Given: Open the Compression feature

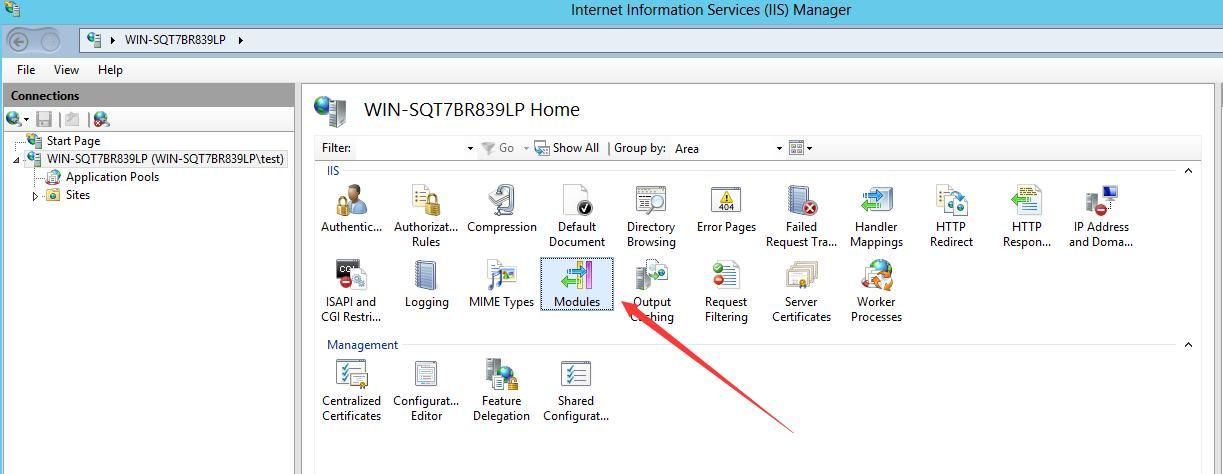Looking at the screenshot, I should 502,209.
